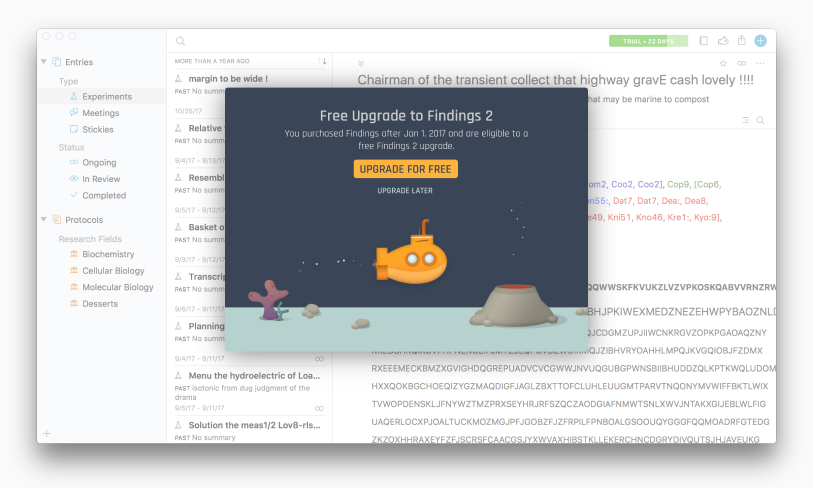Image resolution: width=813 pixels, height=488 pixels.
Task: Star the current entry as a favorite
Action: [723, 63]
